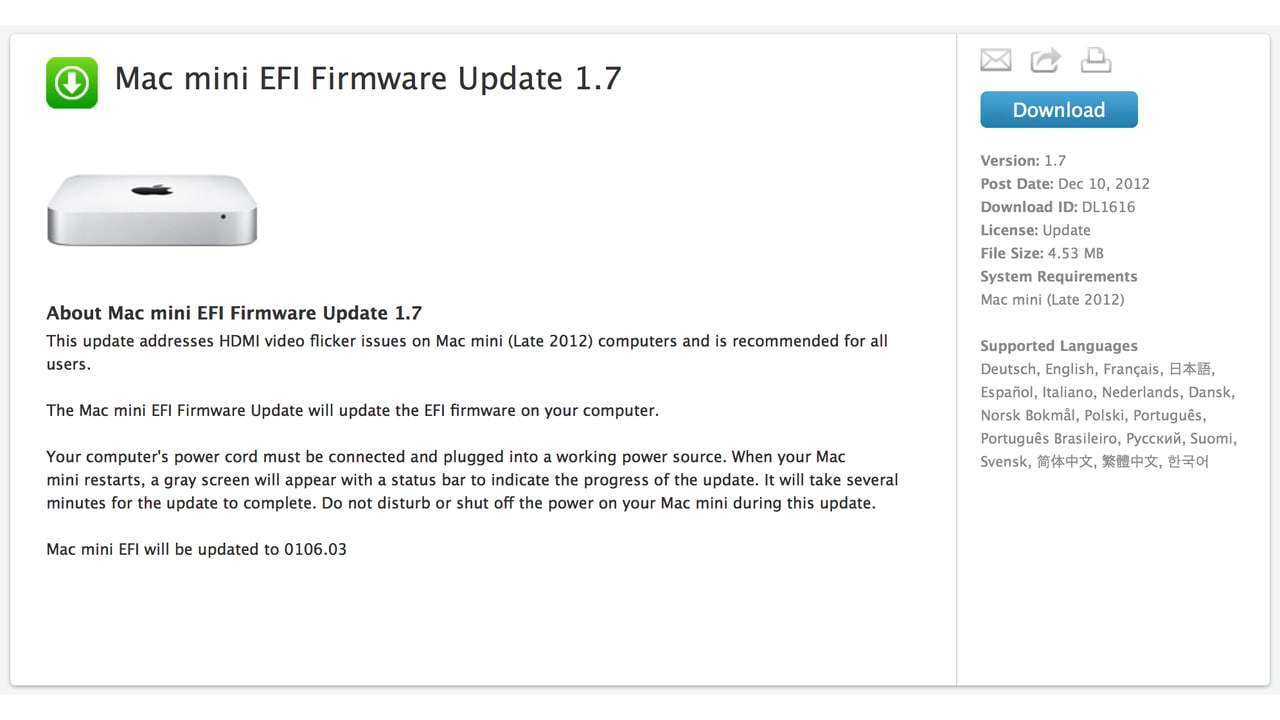The width and height of the screenshot is (1280, 720).
Task: Click the Supported Languages heading
Action: click(1059, 346)
